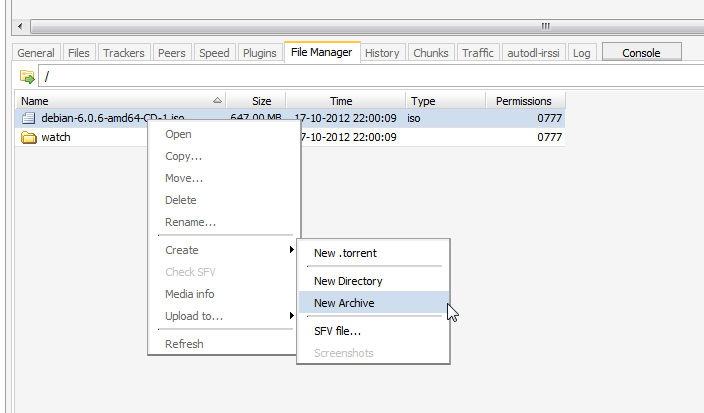Click the Console button
The height and width of the screenshot is (413, 704).
pyautogui.click(x=642, y=52)
